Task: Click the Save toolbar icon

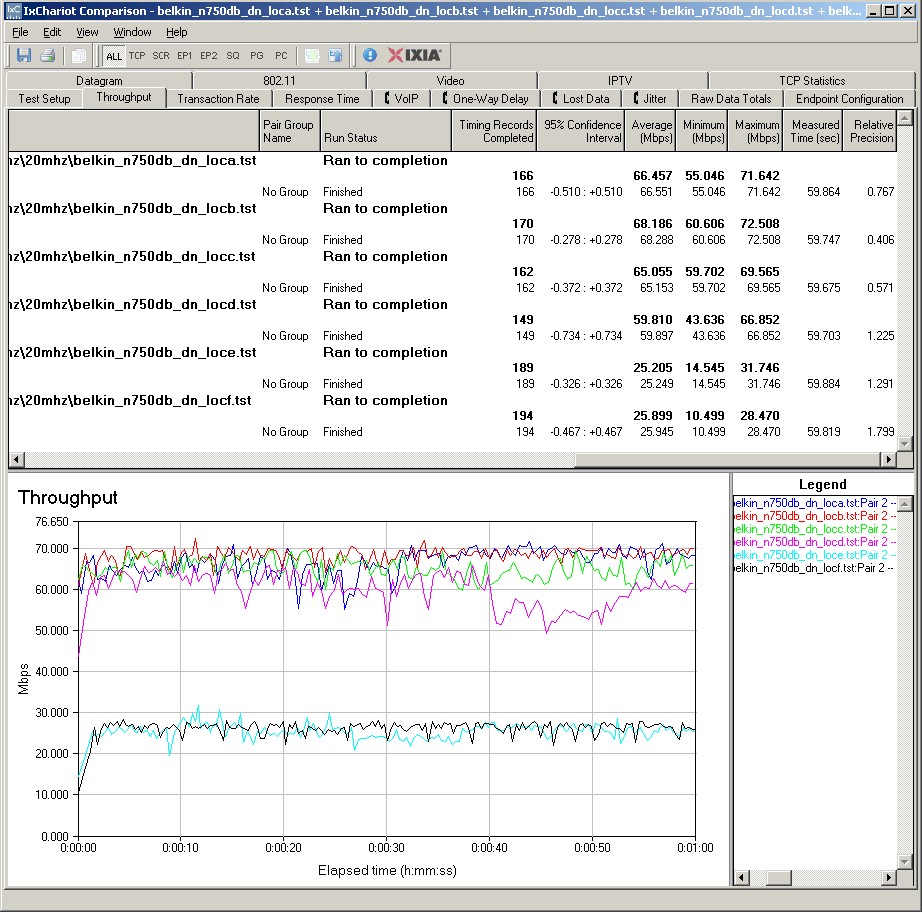Action: click(24, 56)
